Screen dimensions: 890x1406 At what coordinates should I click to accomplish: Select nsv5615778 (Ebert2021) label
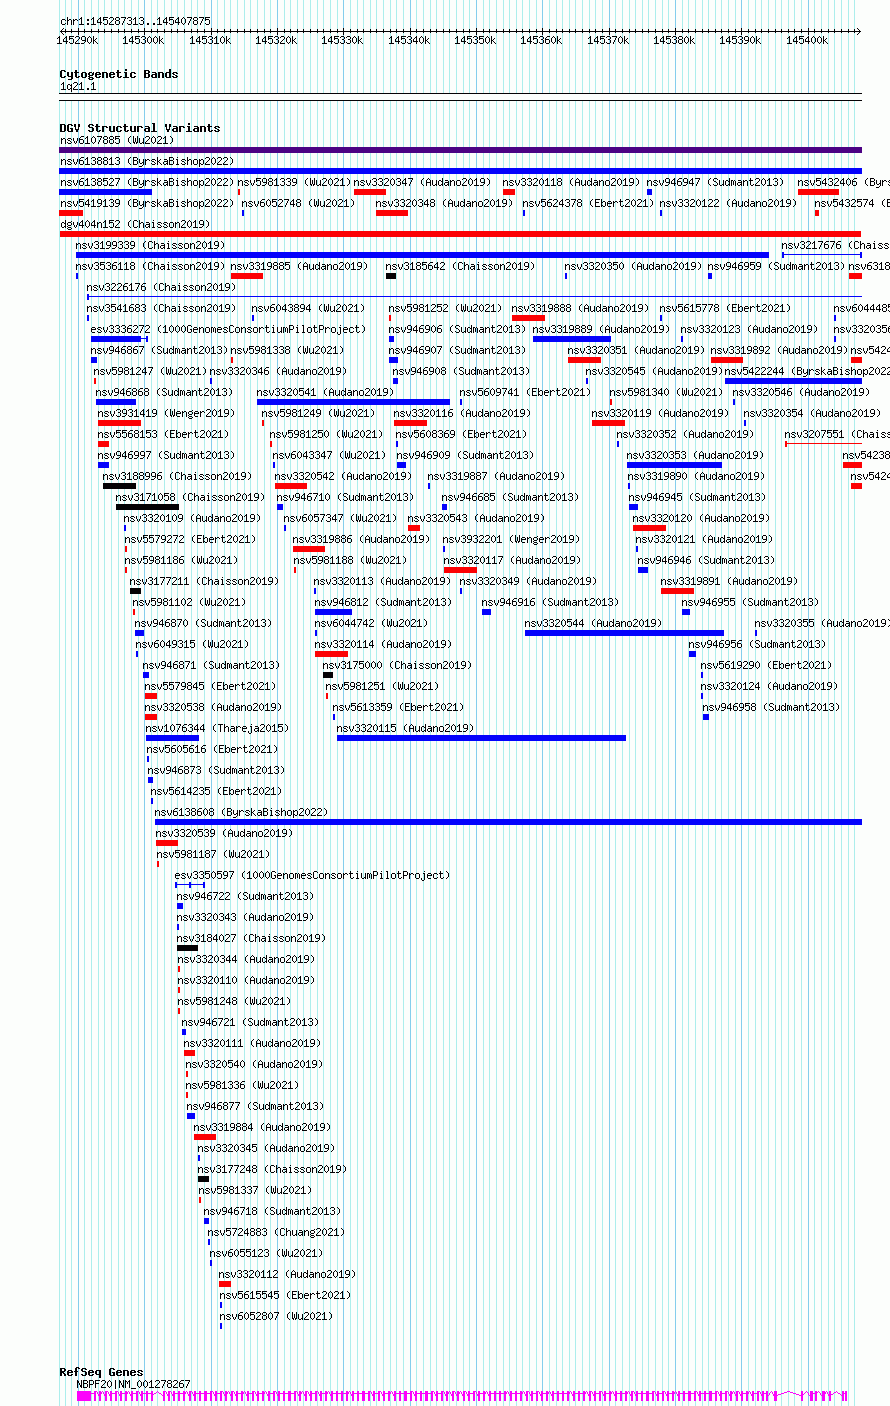point(725,308)
